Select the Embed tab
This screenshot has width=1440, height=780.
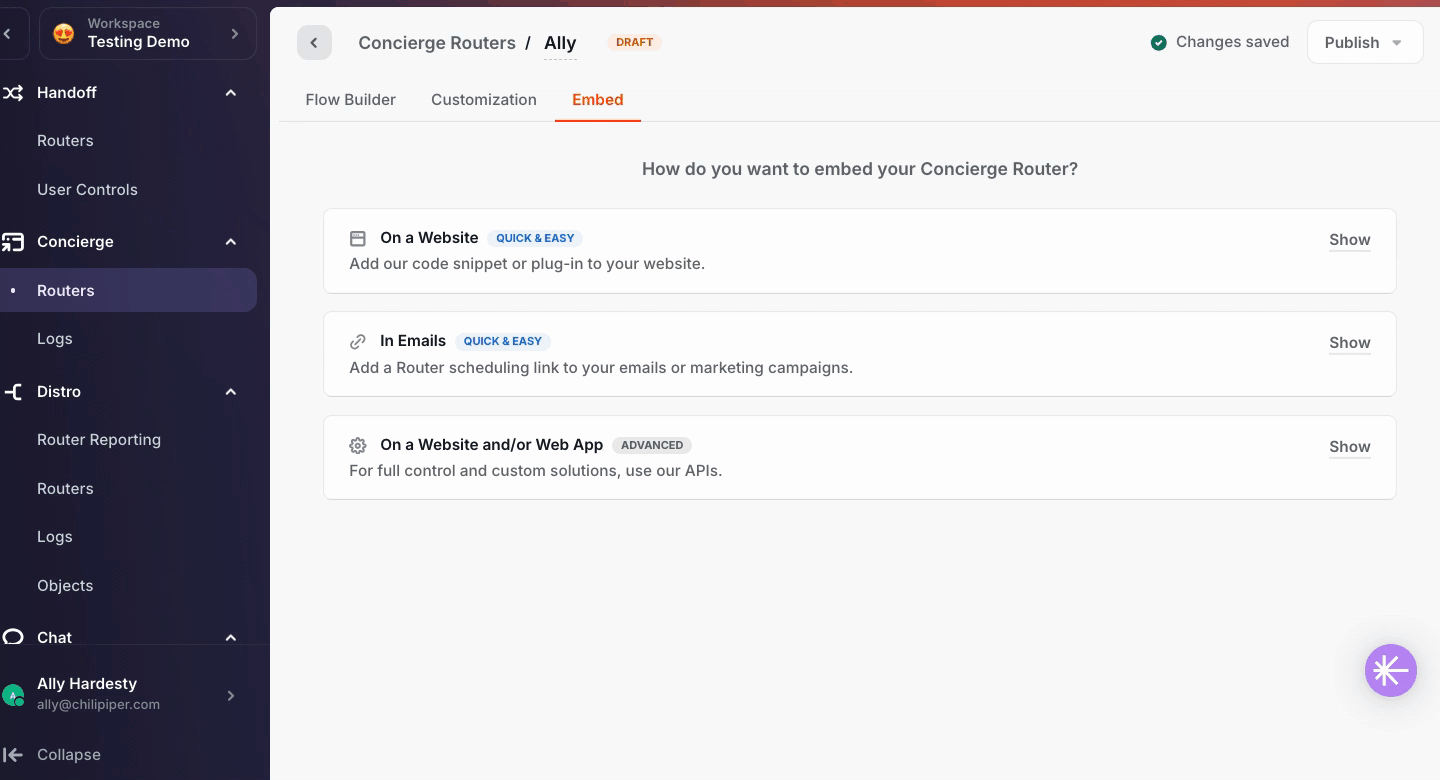click(598, 100)
